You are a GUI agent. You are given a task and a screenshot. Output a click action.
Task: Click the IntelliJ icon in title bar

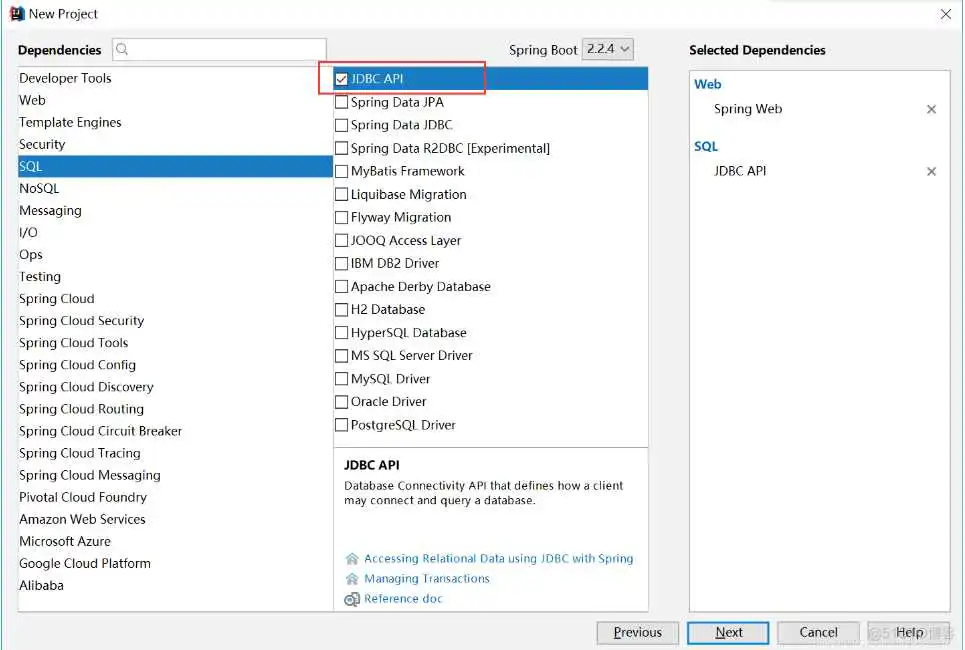(x=16, y=14)
